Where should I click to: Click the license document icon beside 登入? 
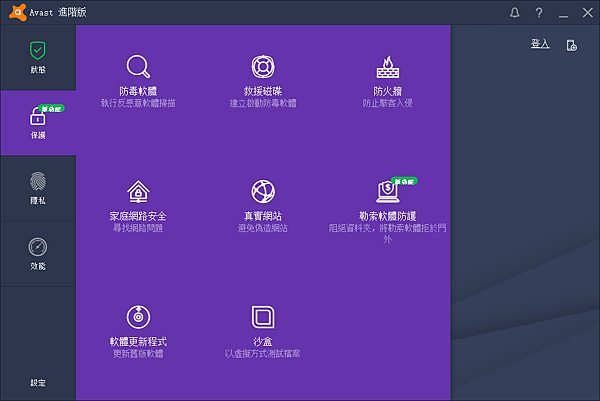572,45
